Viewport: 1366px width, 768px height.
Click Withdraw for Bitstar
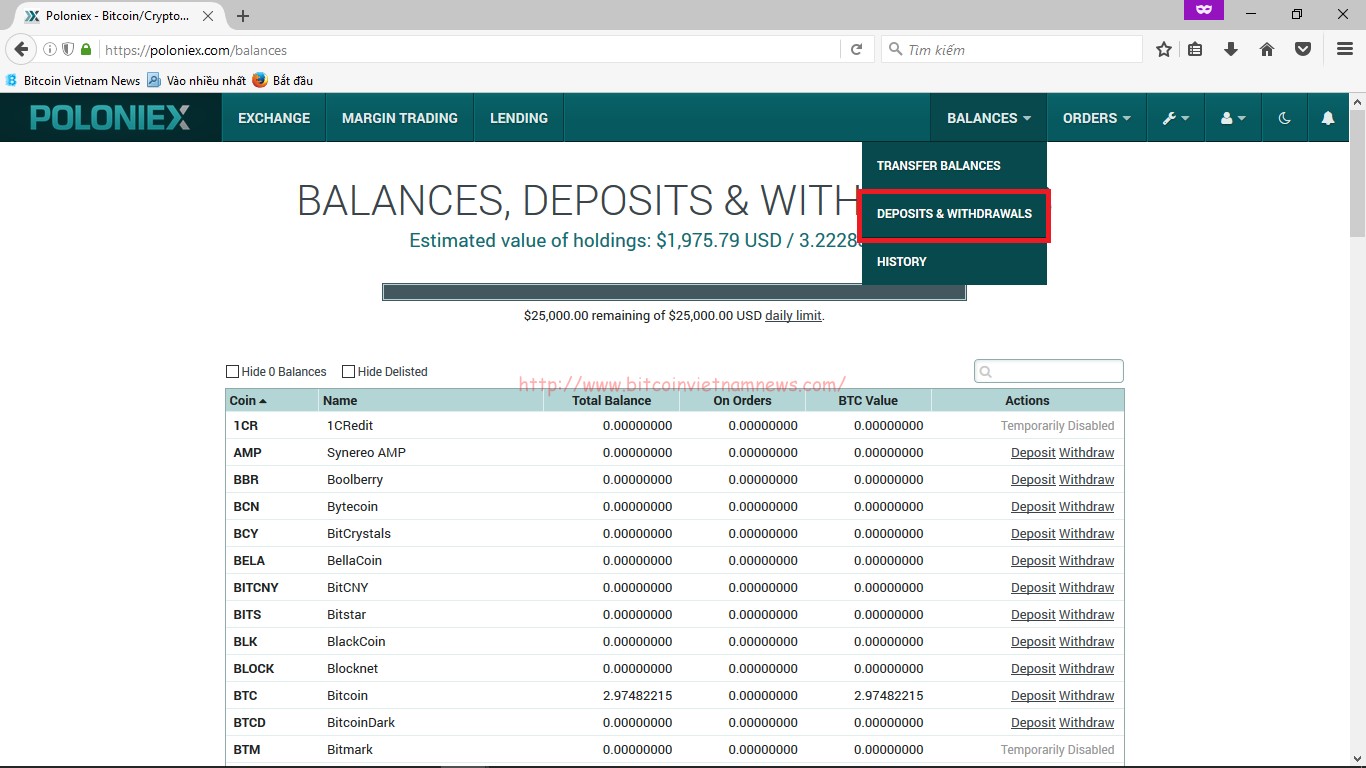click(1087, 614)
